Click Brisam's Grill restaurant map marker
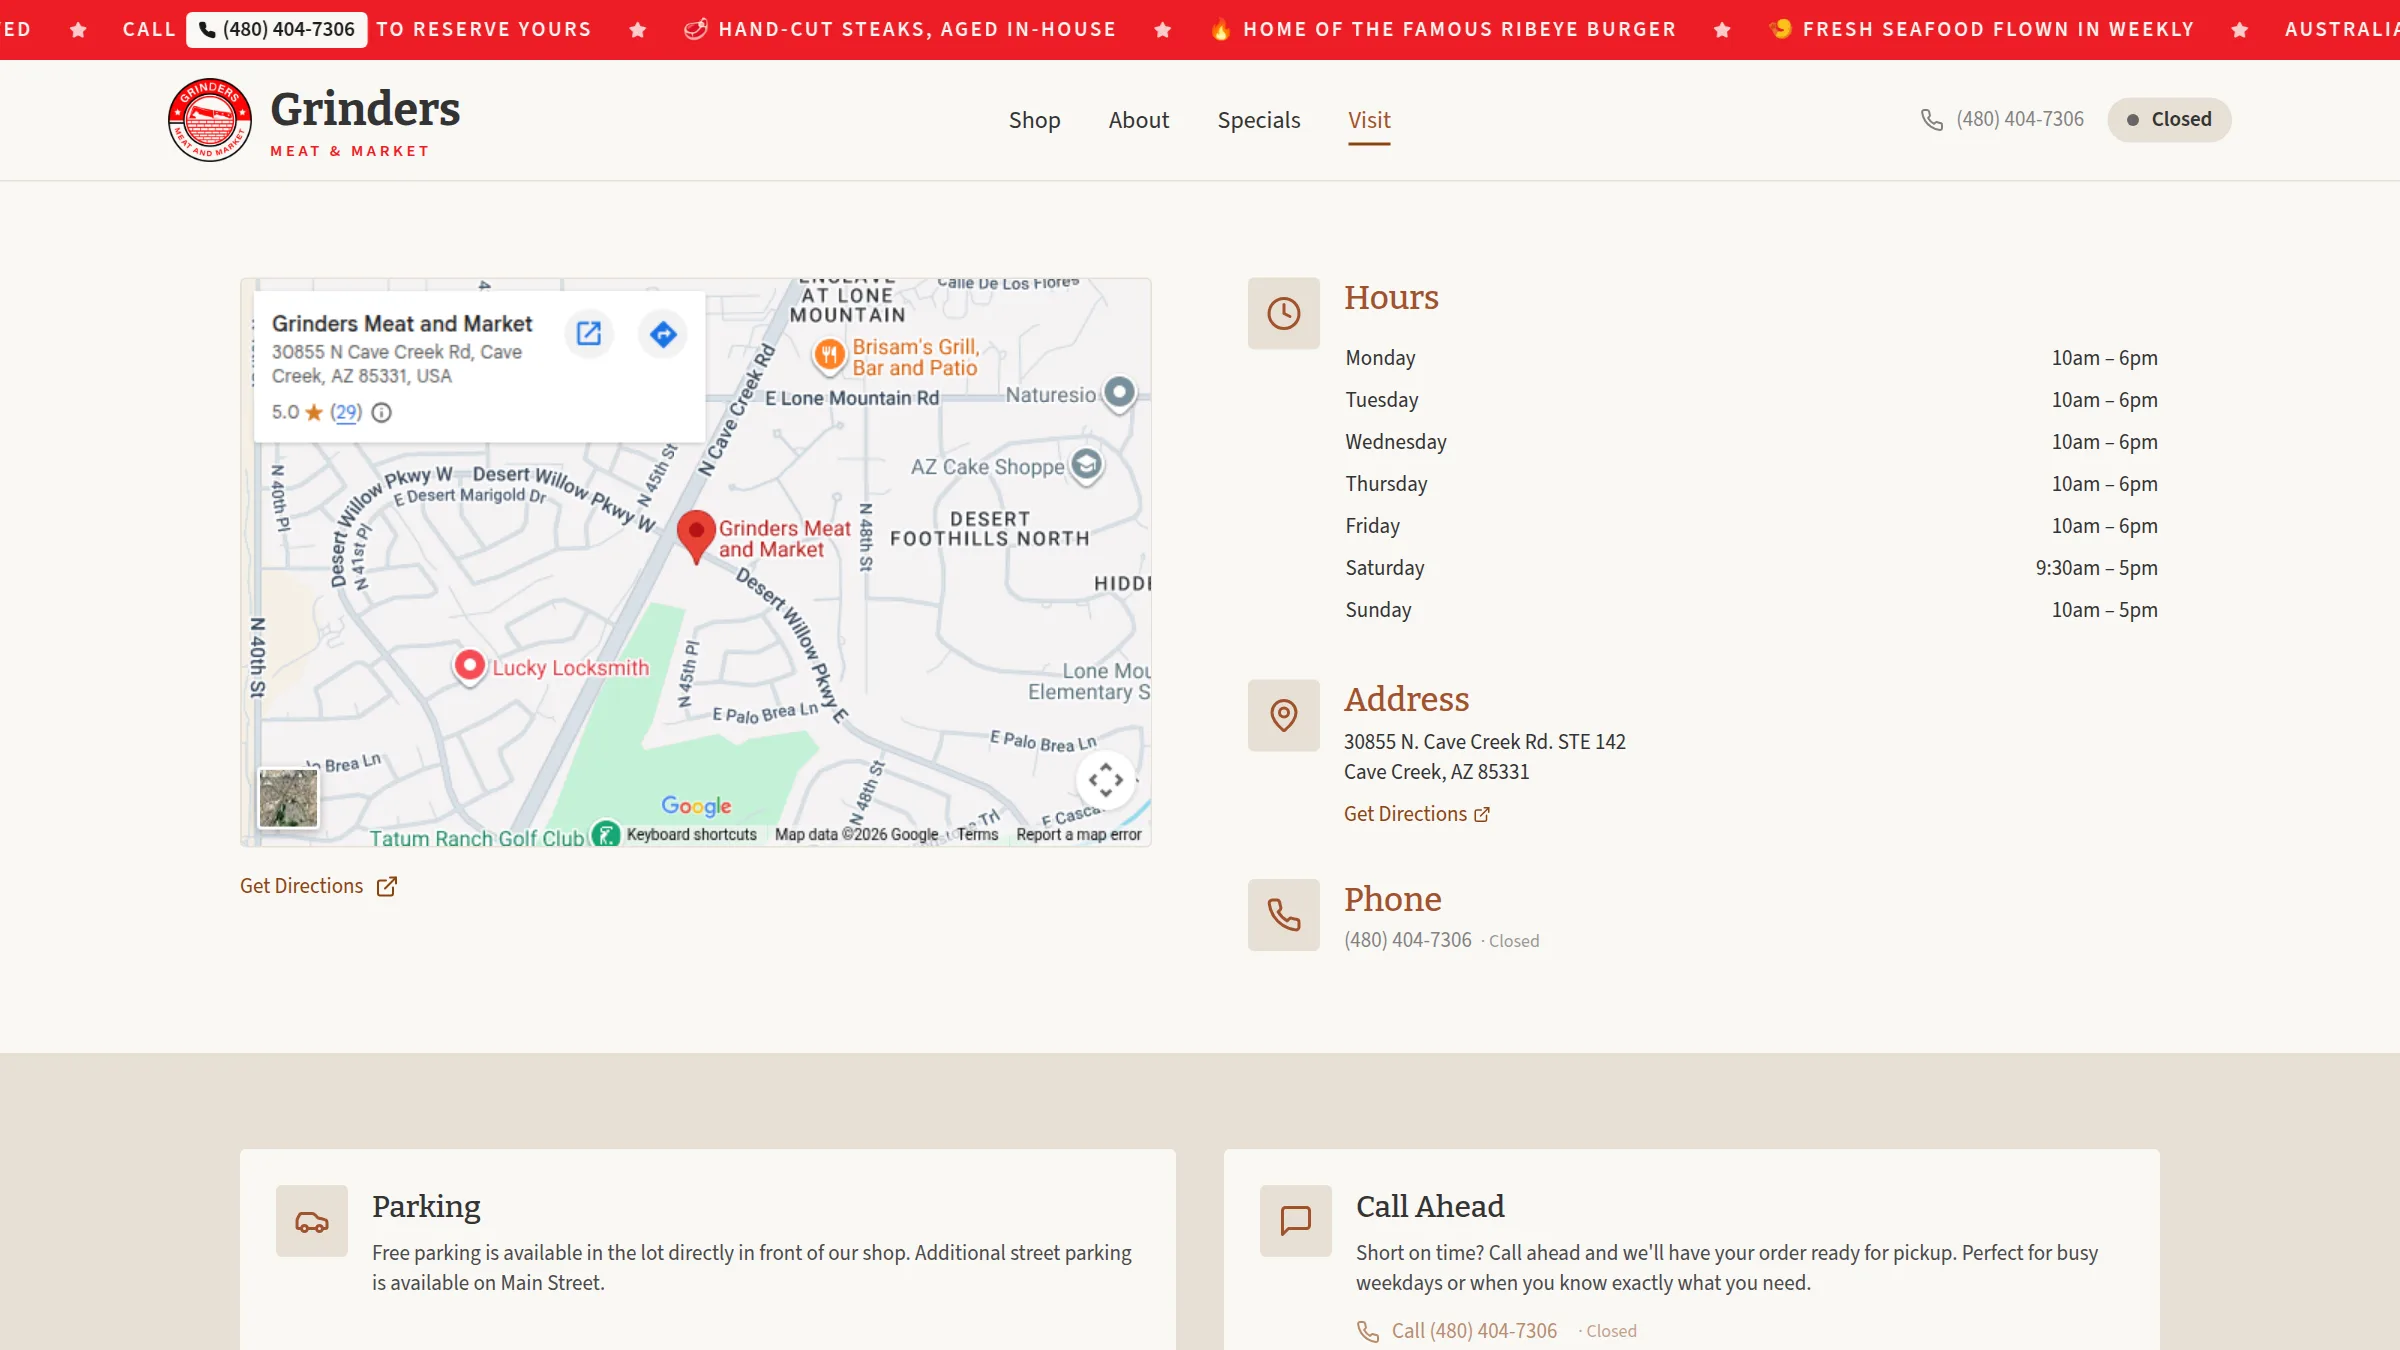The height and width of the screenshot is (1350, 2400). [829, 356]
